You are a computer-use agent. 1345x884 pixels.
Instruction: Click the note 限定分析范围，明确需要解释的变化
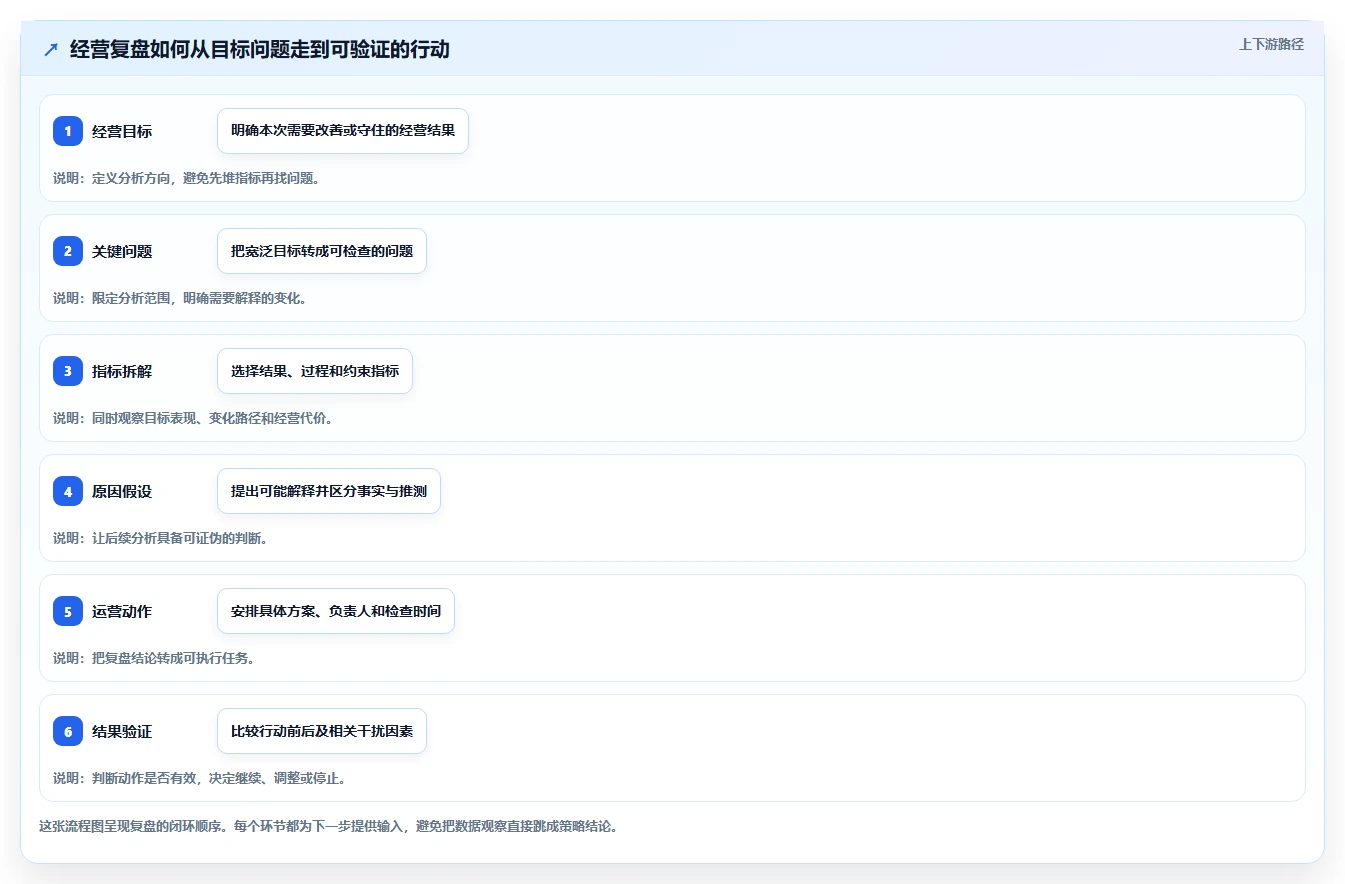(x=199, y=298)
